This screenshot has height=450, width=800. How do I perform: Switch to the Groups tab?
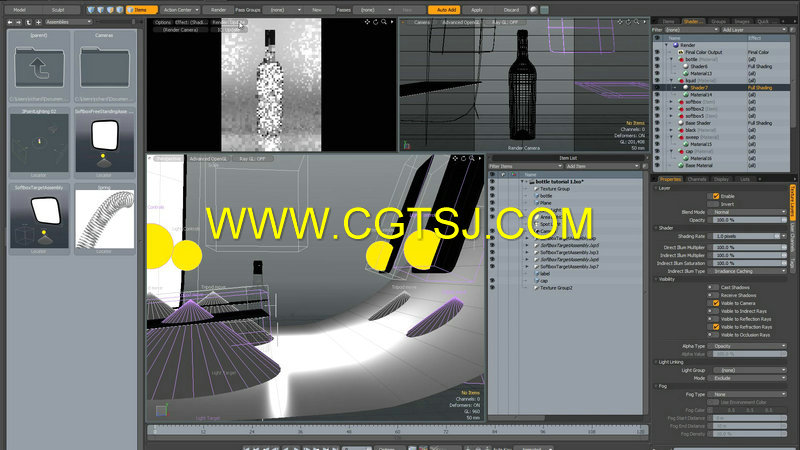tap(718, 21)
